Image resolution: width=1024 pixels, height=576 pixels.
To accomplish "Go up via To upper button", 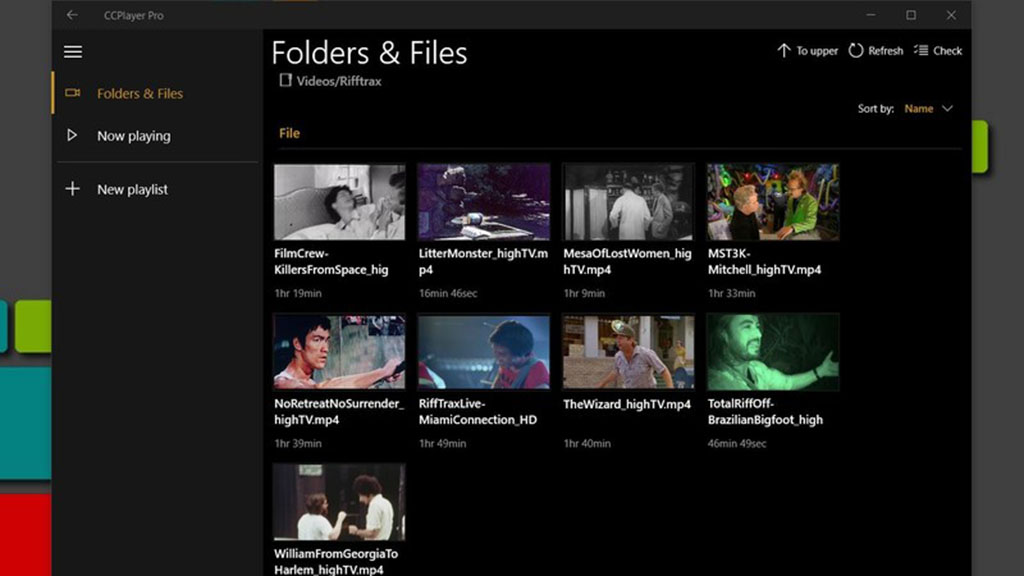I will (x=807, y=50).
